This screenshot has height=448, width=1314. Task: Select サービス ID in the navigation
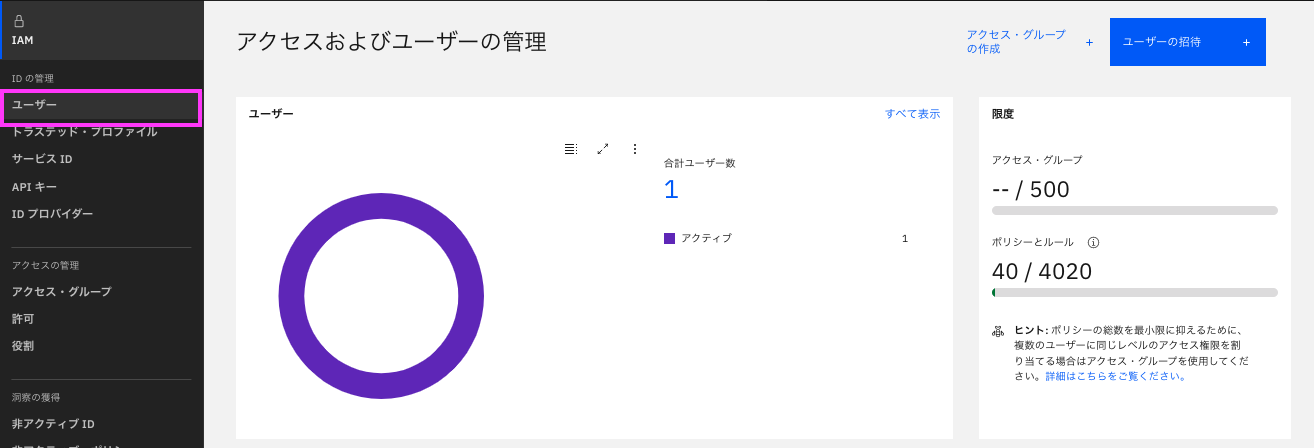pos(42,159)
